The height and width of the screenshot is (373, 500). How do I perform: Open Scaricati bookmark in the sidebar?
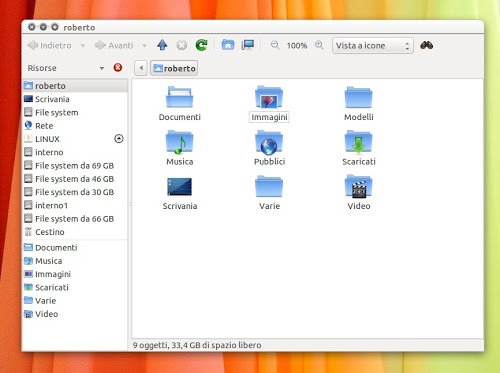(75, 287)
